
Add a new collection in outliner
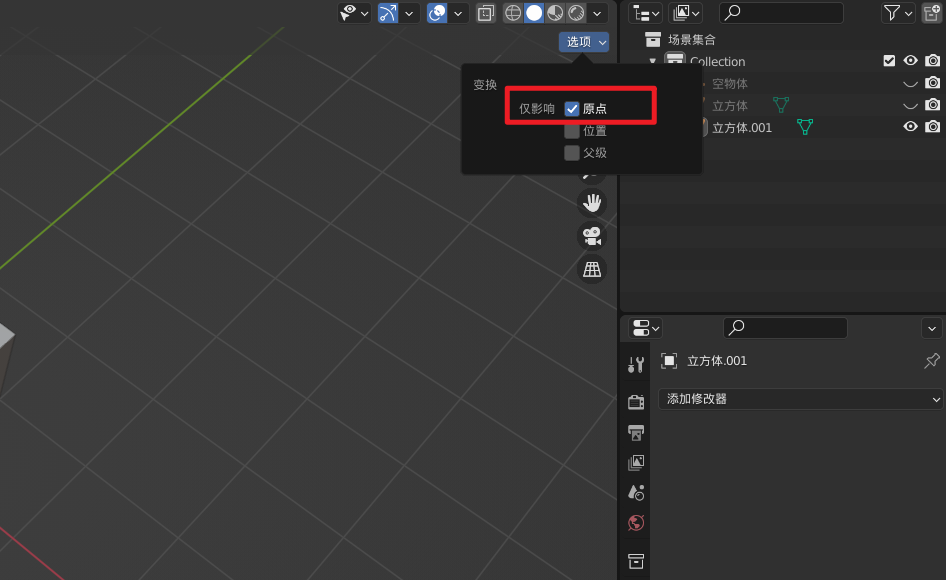pyautogui.click(x=932, y=13)
